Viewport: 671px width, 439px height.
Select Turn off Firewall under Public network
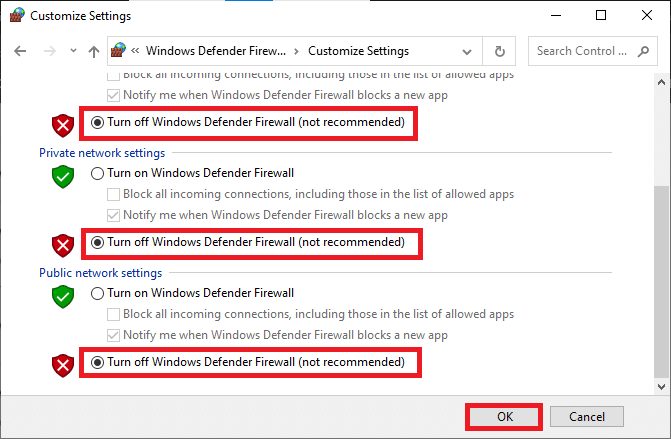click(97, 362)
